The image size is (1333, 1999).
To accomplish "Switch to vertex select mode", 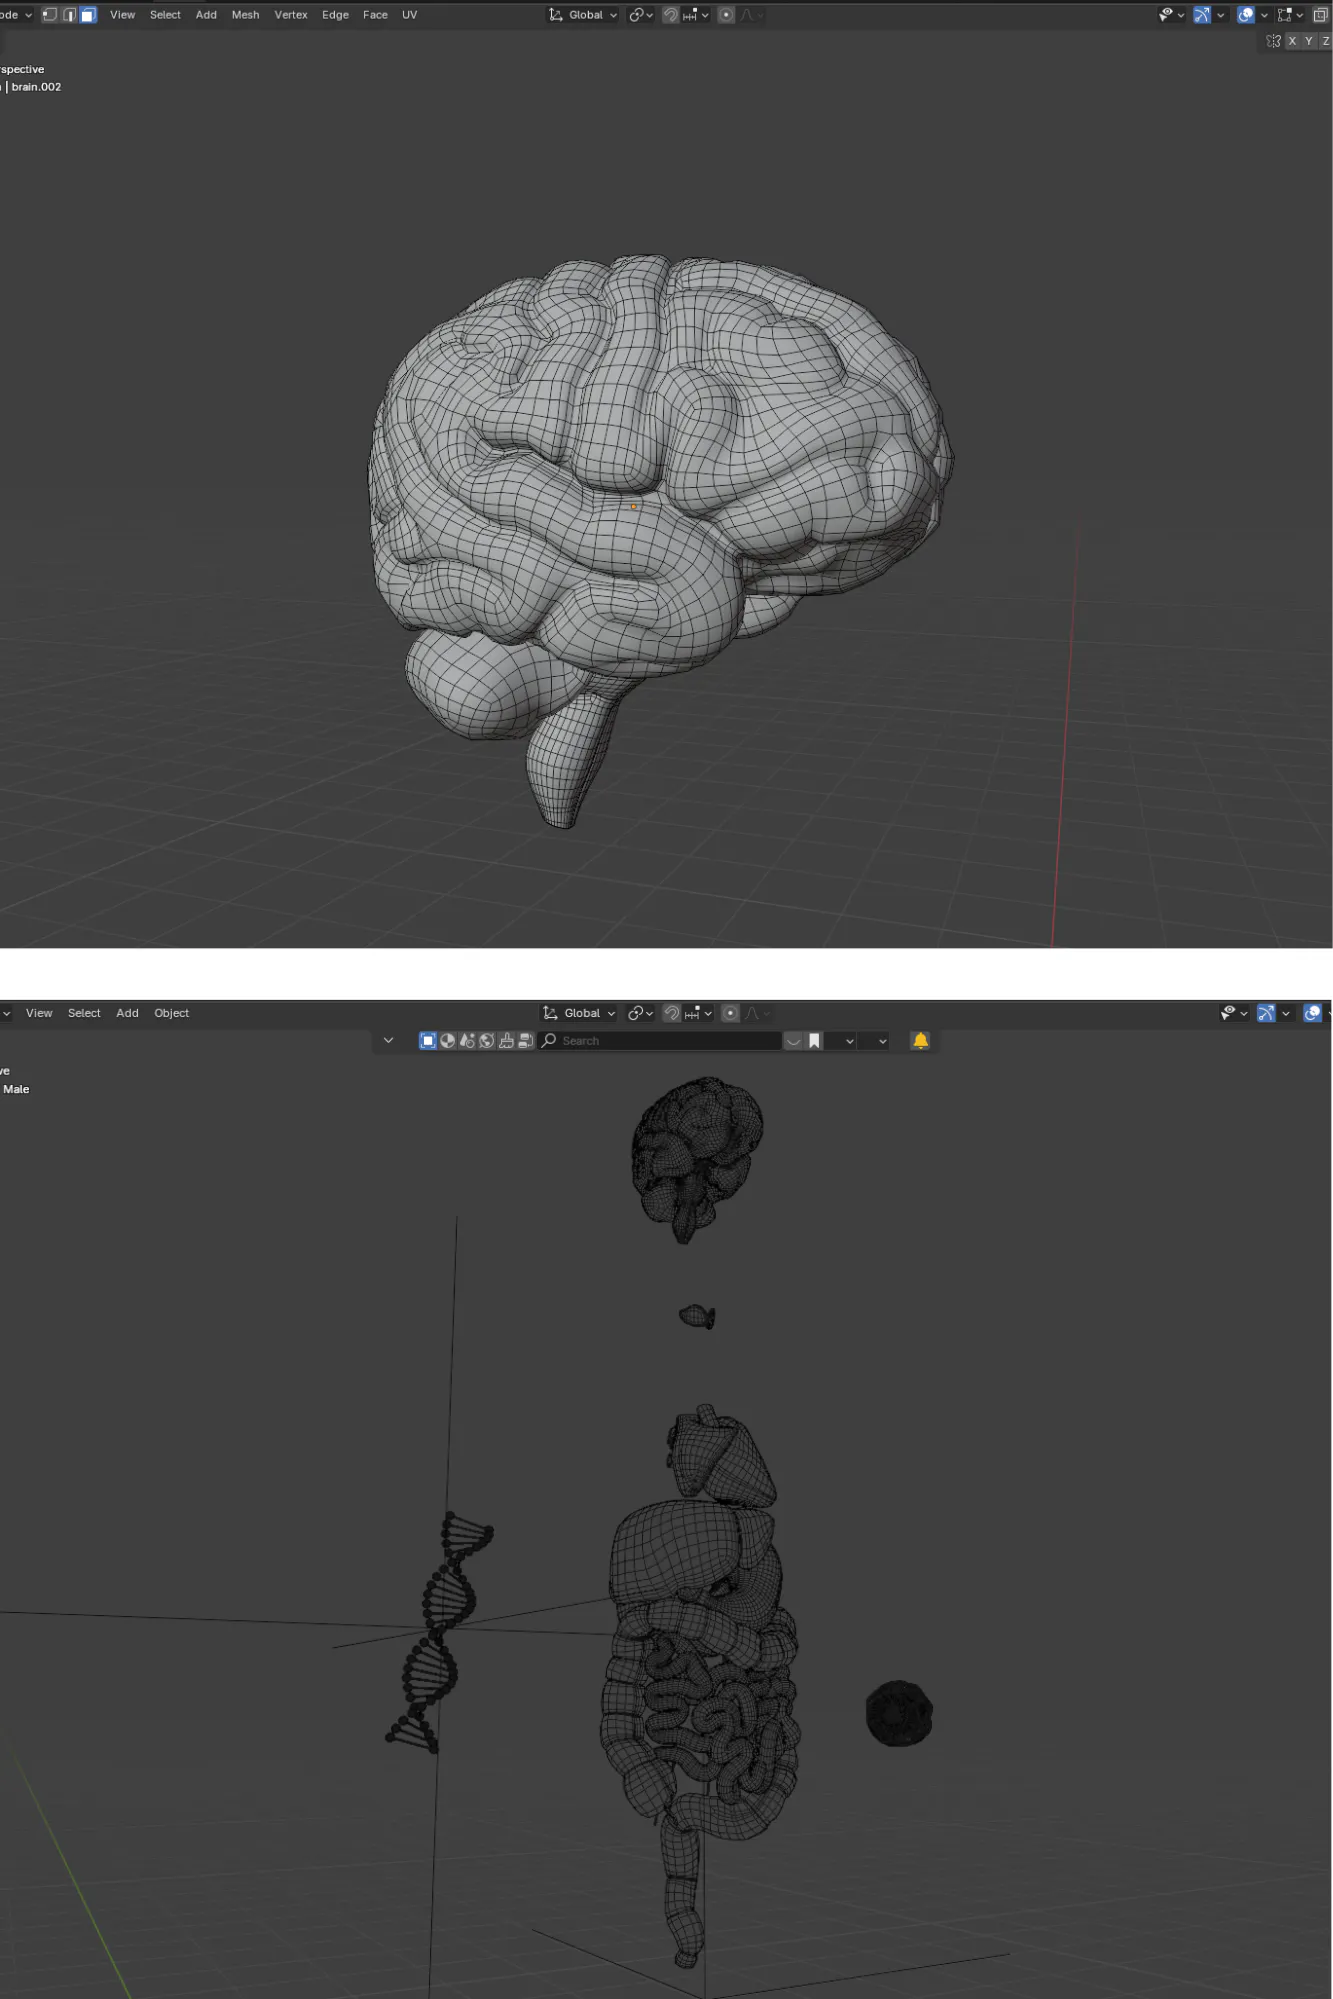I will coord(49,15).
